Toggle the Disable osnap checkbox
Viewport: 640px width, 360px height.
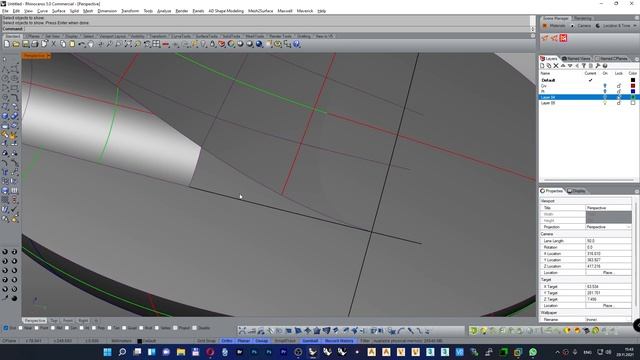pyautogui.click(x=195, y=328)
